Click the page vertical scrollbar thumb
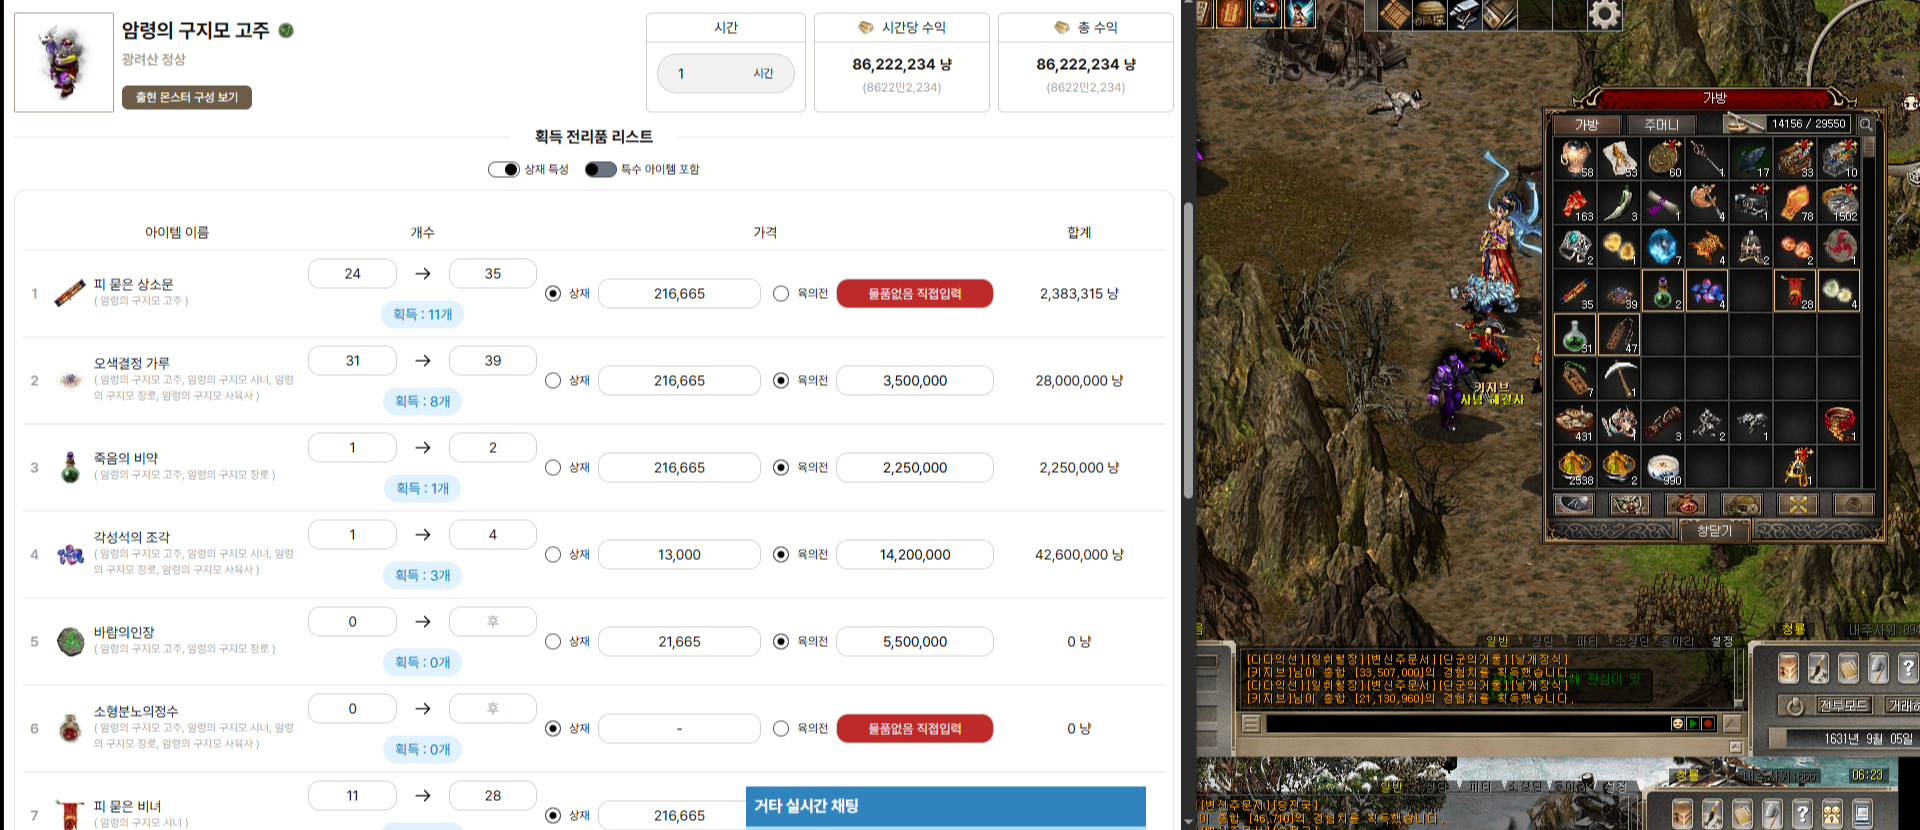 pos(1188,350)
